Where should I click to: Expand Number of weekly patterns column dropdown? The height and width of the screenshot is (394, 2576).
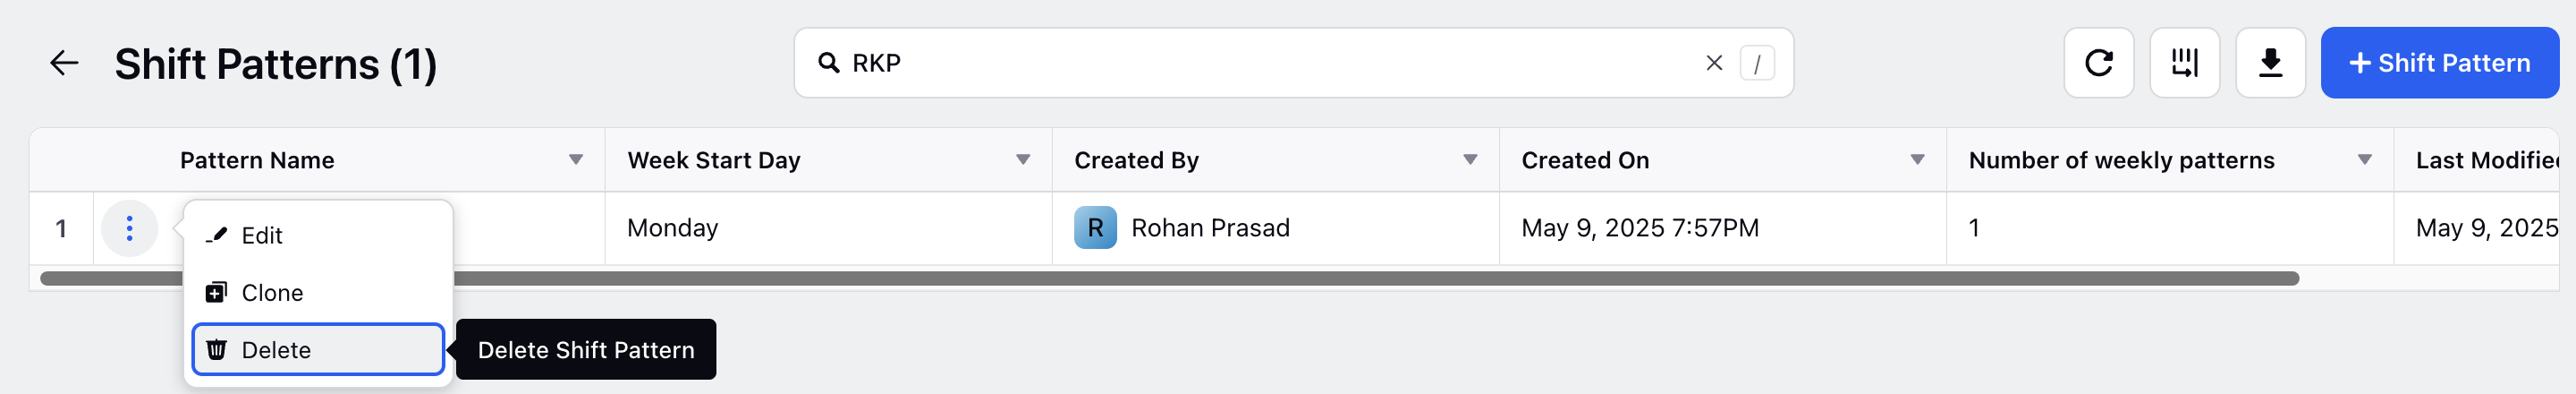[x=2364, y=160]
